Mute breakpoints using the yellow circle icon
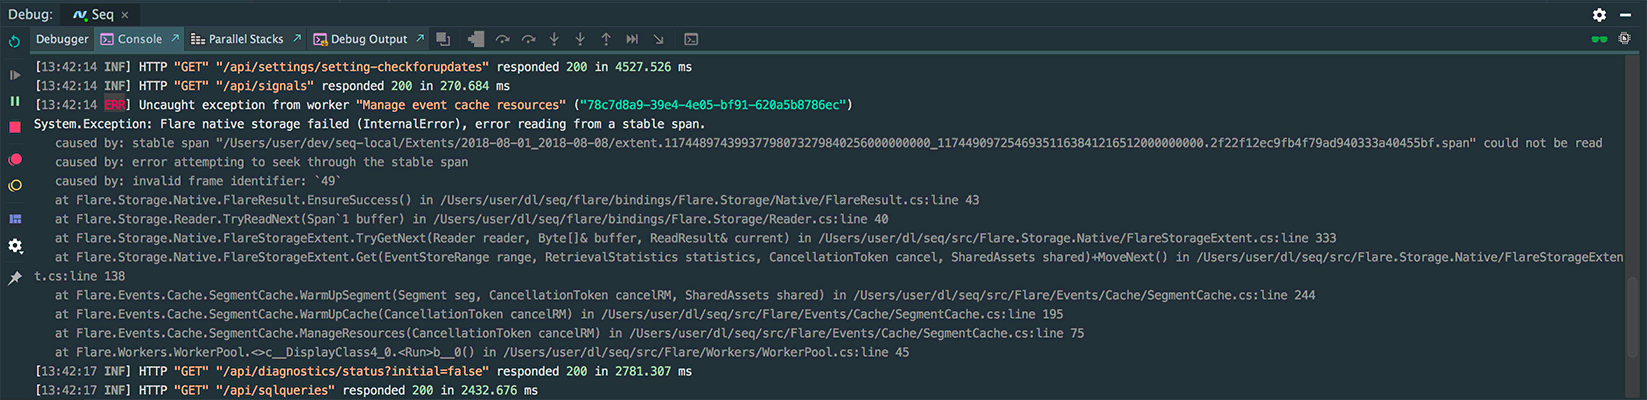The height and width of the screenshot is (400, 1647). point(15,186)
